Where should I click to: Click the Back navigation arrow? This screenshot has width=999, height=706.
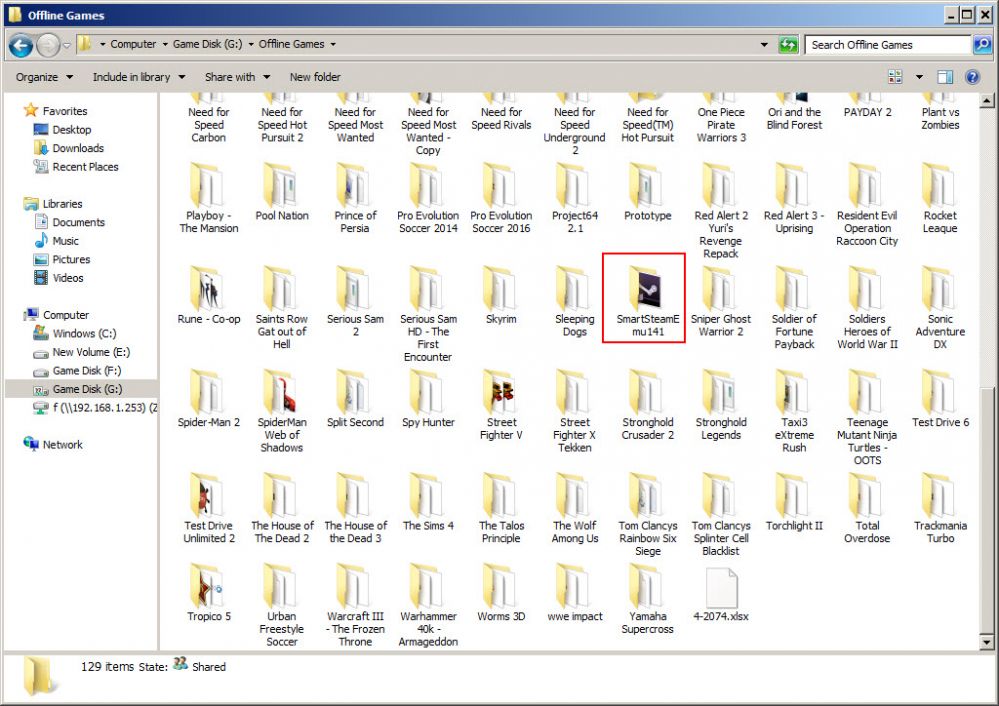(20, 45)
